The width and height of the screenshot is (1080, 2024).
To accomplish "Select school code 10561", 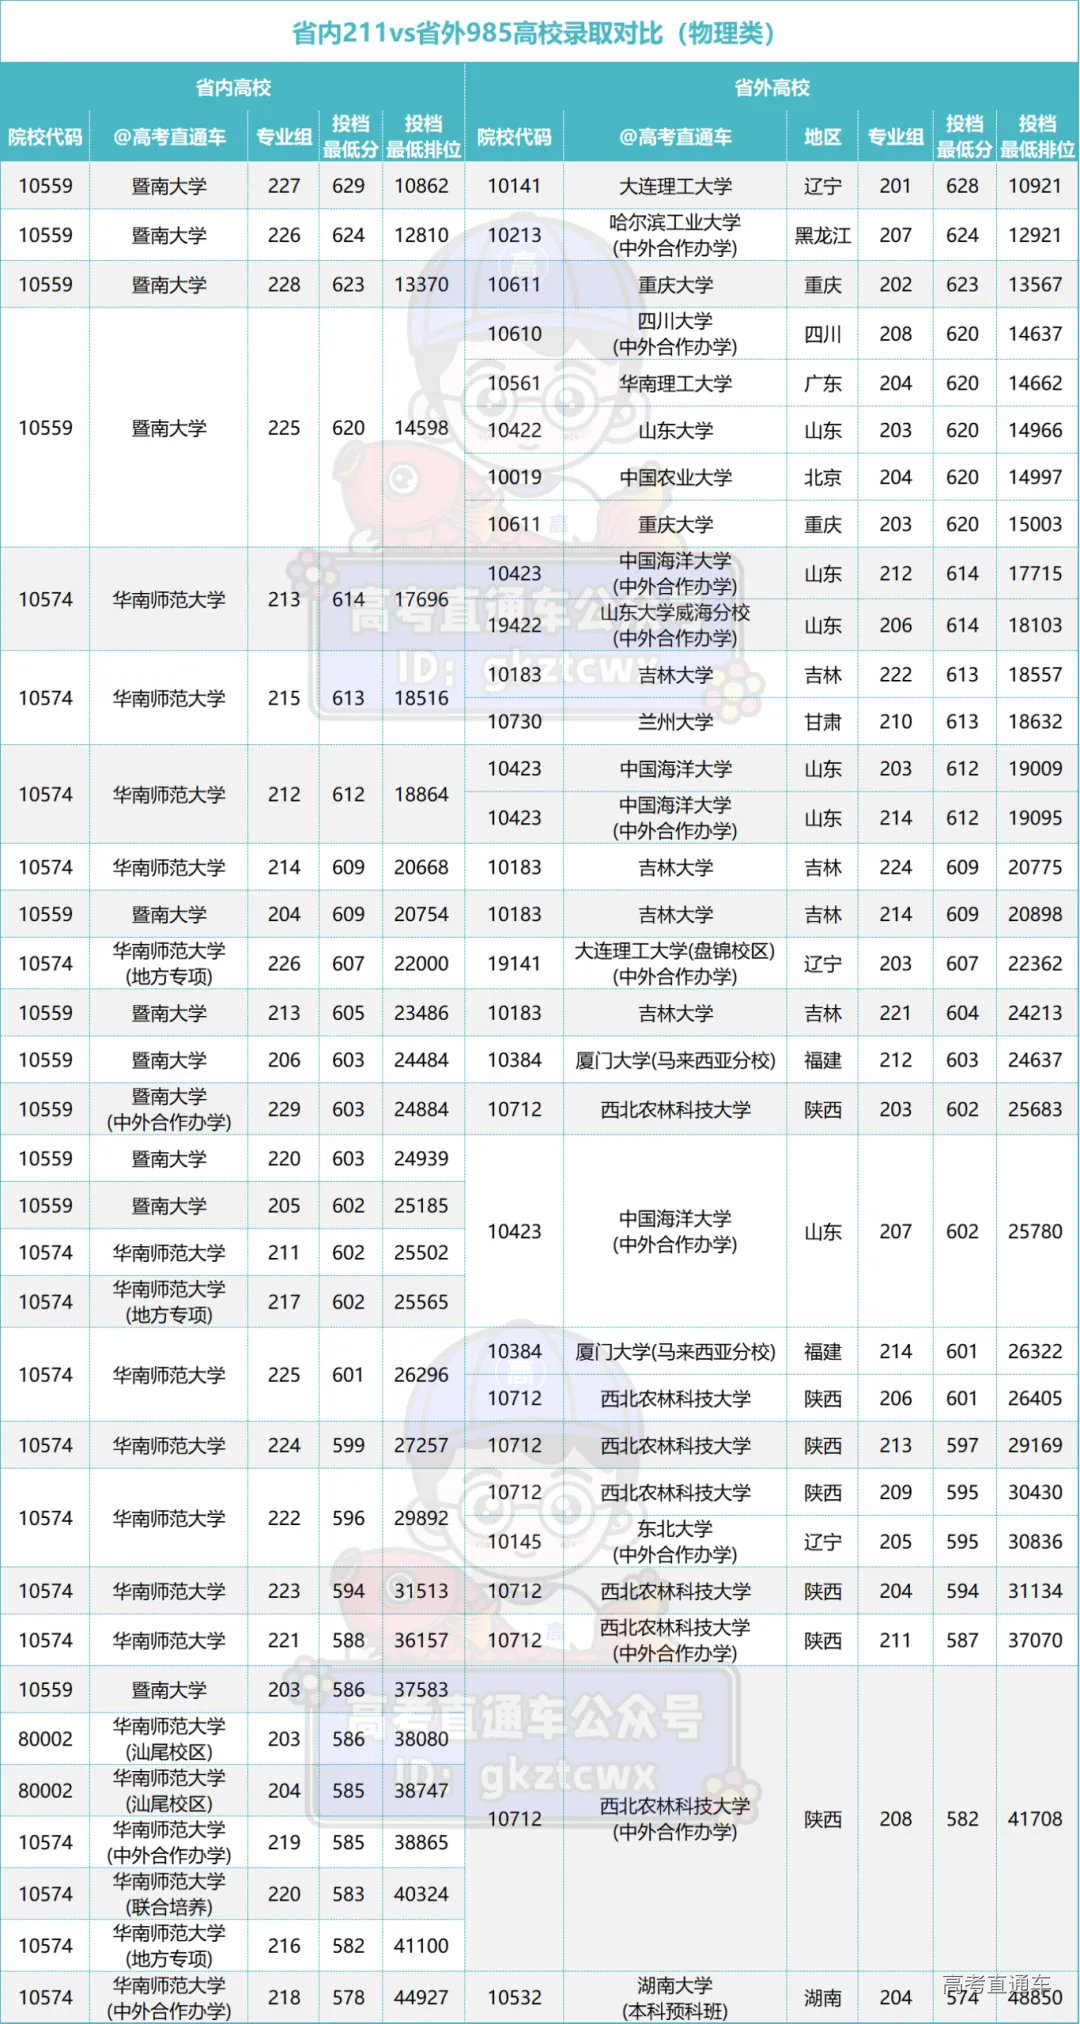I will (514, 383).
